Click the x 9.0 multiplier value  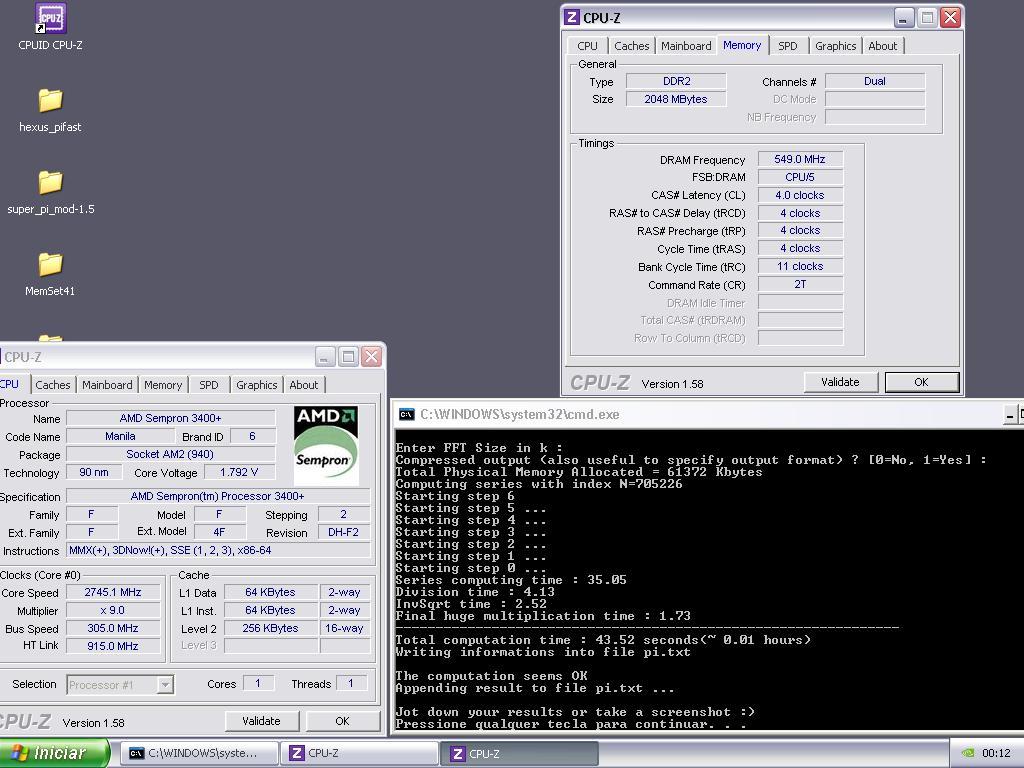113,610
